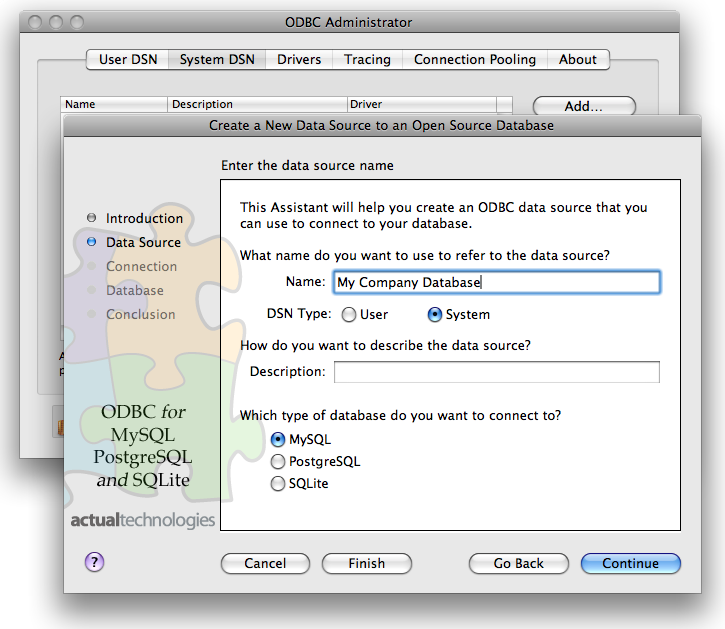Choose MySQL as database type
This screenshot has height=629, width=725.
click(x=277, y=439)
